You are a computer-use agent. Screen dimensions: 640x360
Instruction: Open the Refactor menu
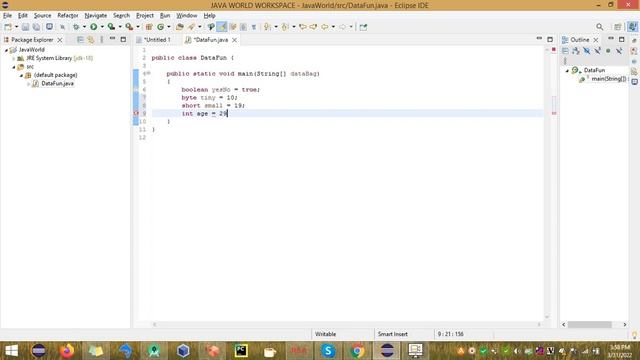[68, 16]
